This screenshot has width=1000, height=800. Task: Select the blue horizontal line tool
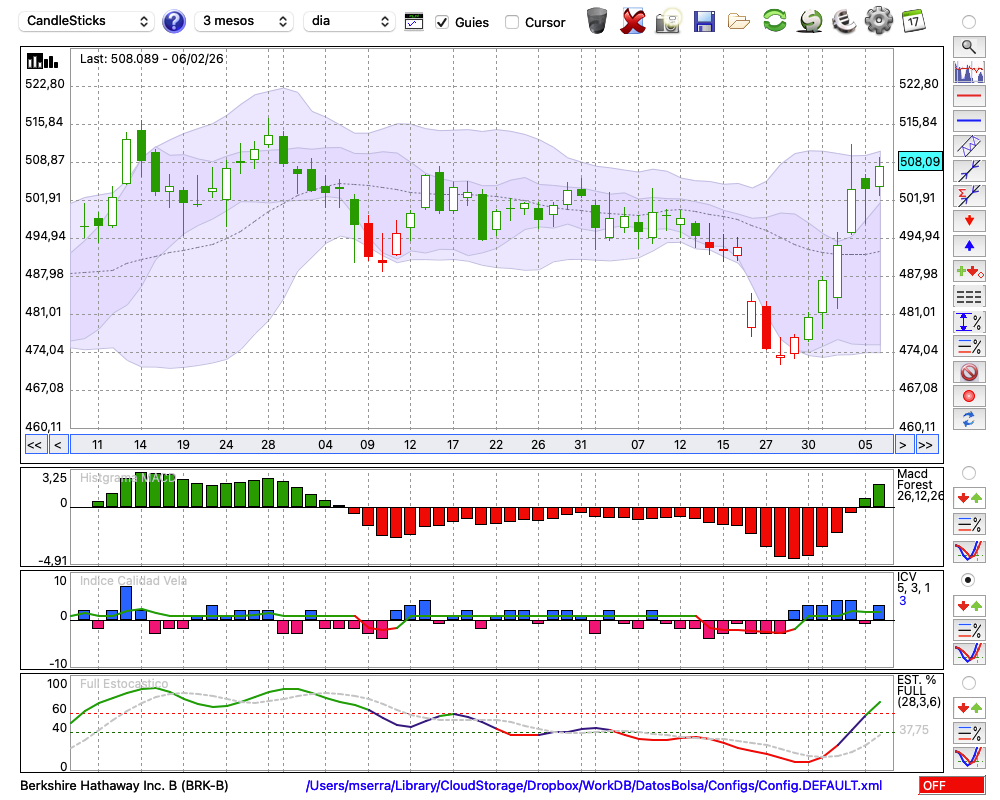968,121
